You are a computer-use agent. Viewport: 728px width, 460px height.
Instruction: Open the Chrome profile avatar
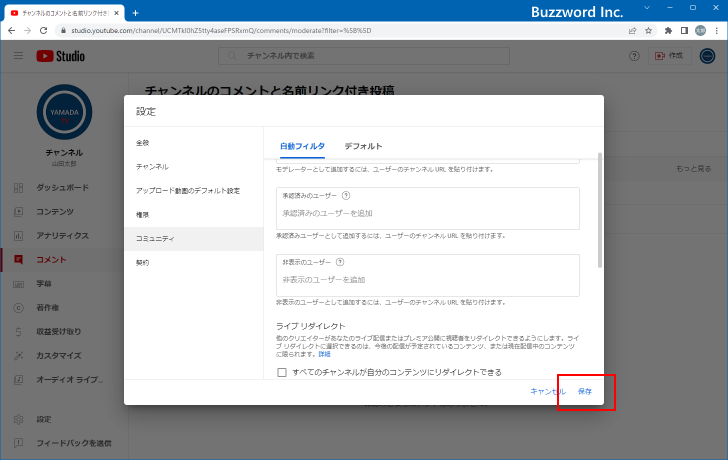point(700,31)
